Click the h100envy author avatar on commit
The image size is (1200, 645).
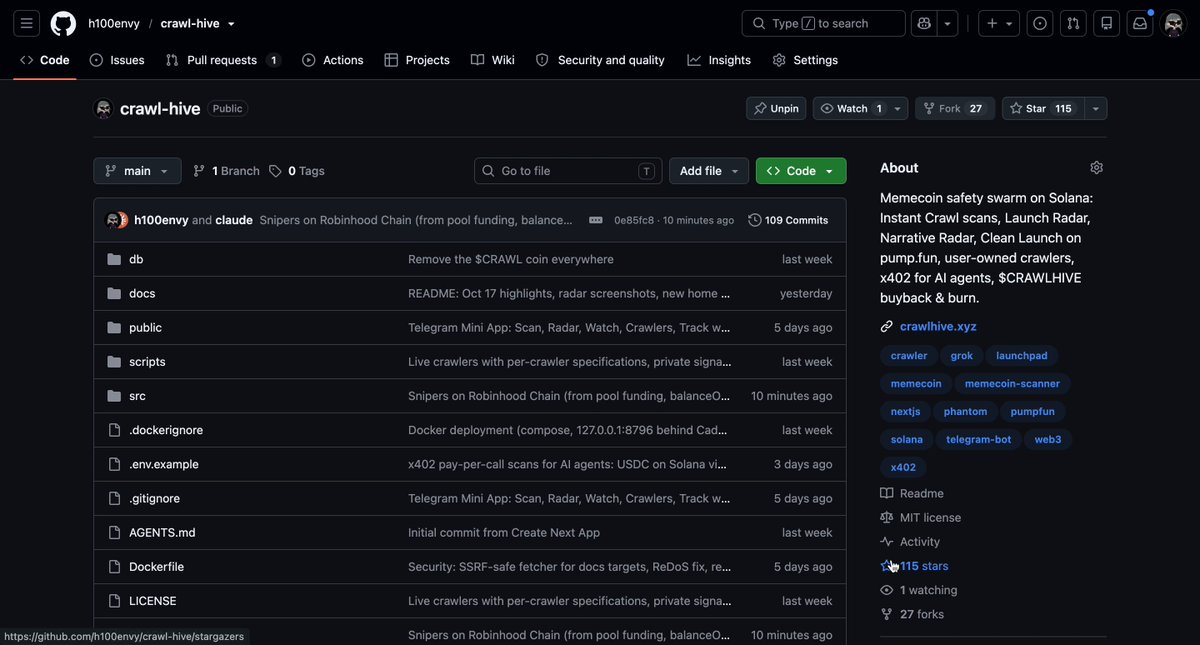pos(113,220)
